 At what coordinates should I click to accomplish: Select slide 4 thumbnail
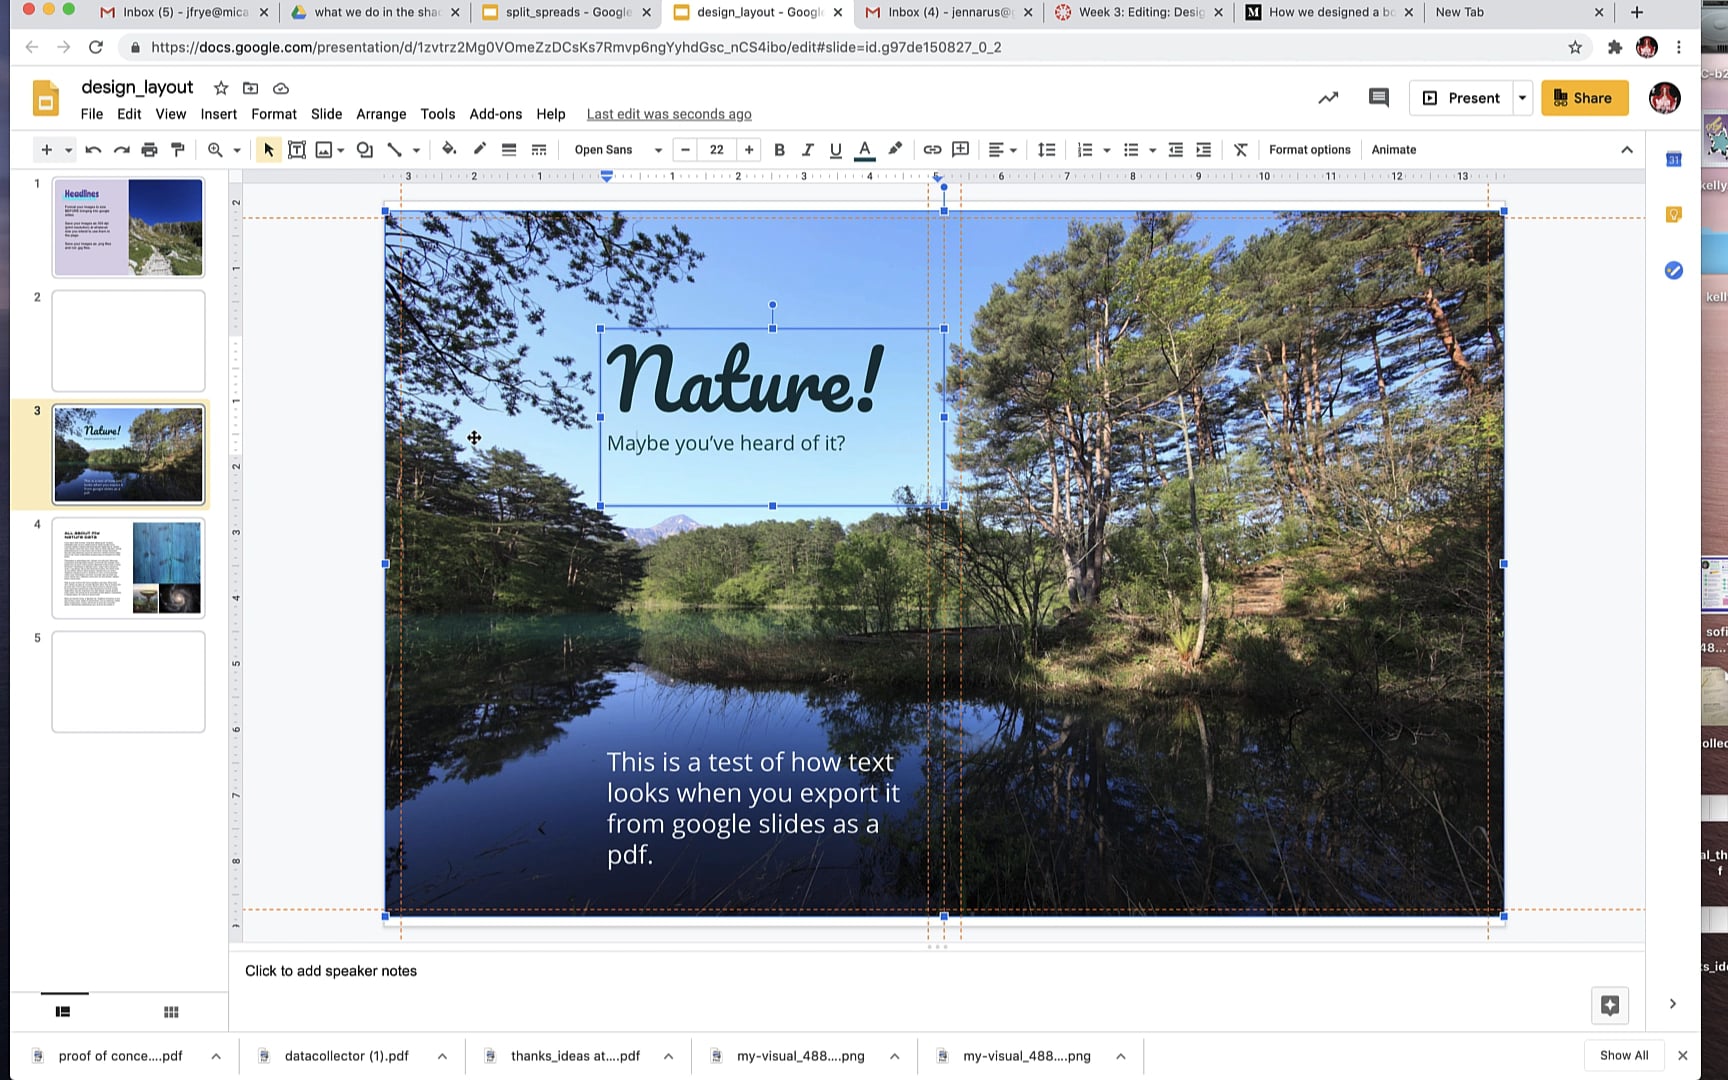(128, 567)
